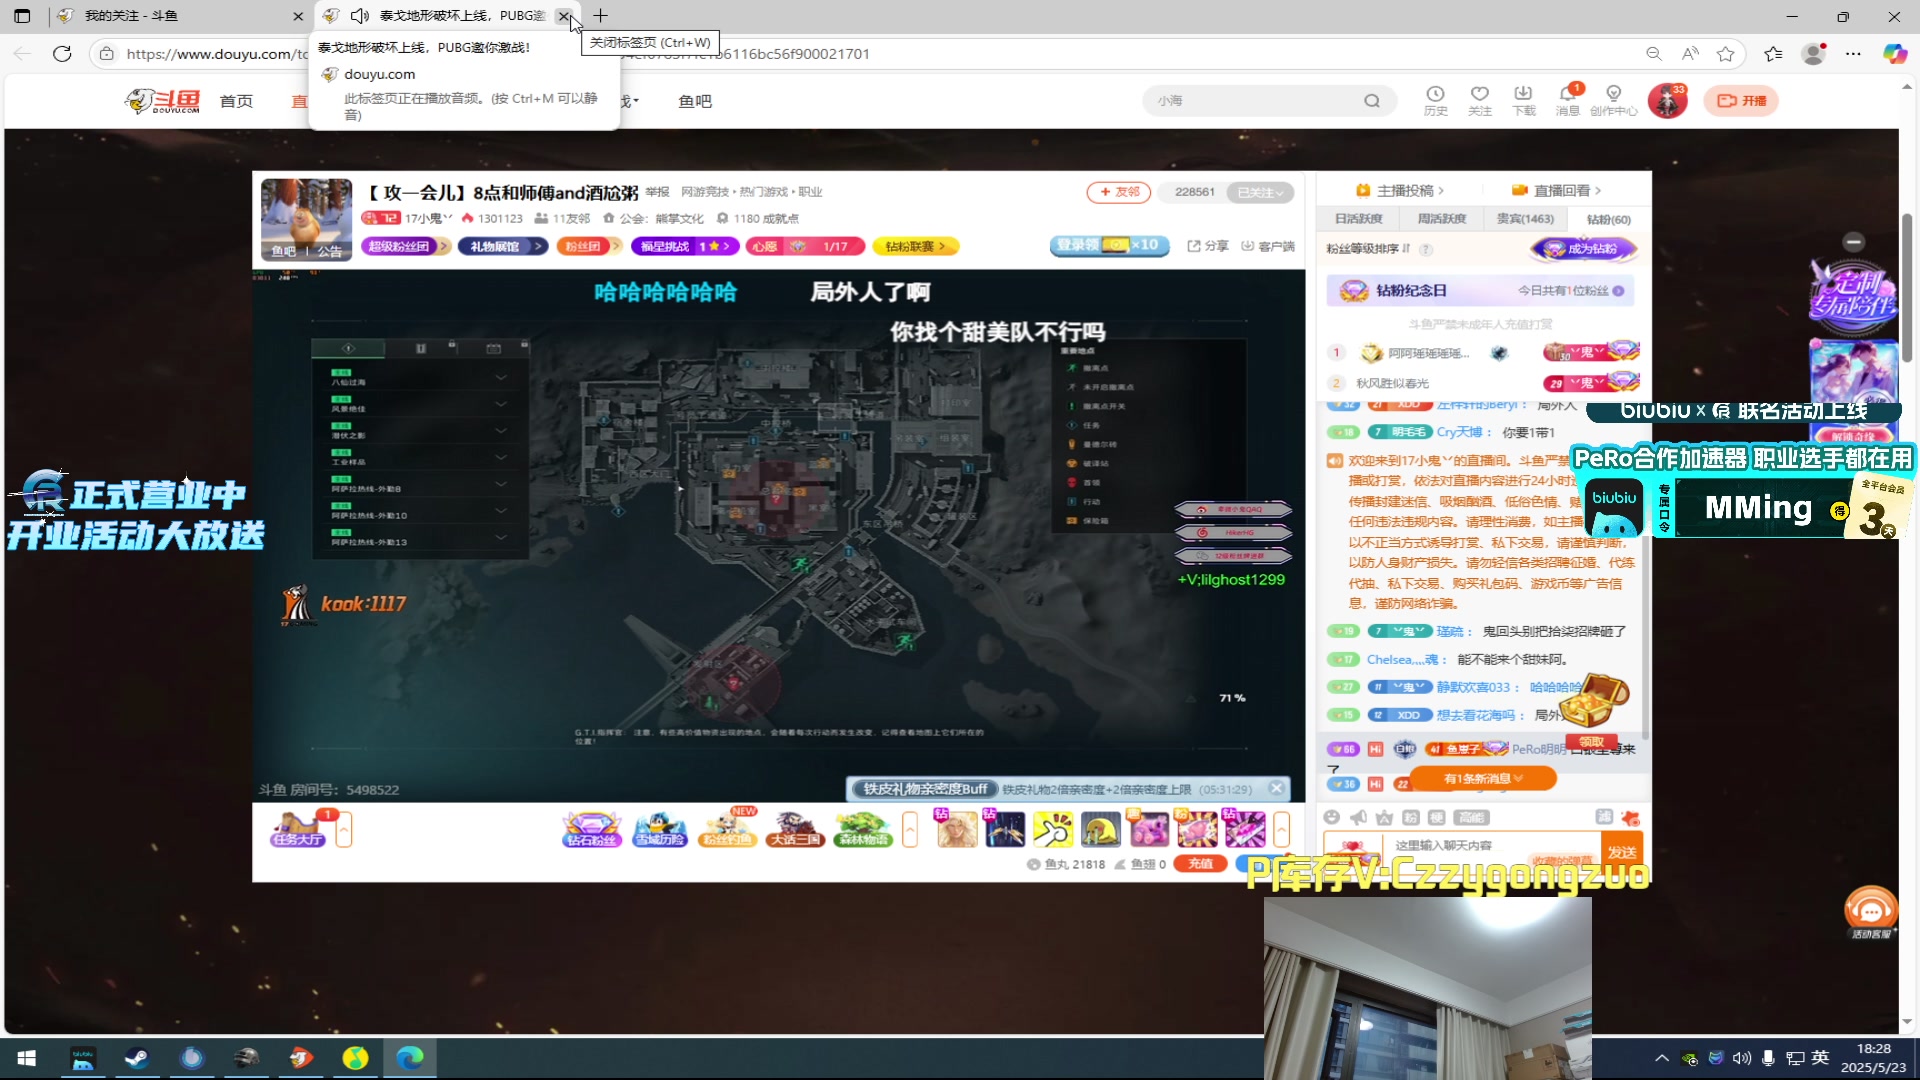Screen dimensions: 1920x1080
Task: Mute the tab via the speaker icon
Action: tap(360, 16)
